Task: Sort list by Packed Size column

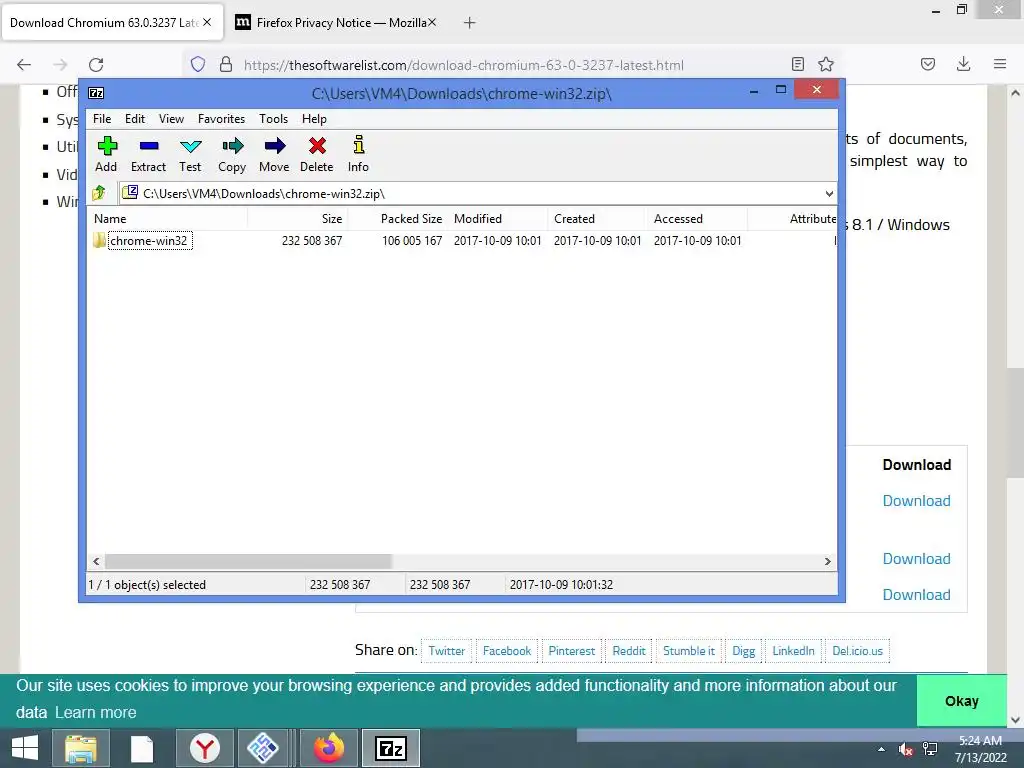Action: 398,219
